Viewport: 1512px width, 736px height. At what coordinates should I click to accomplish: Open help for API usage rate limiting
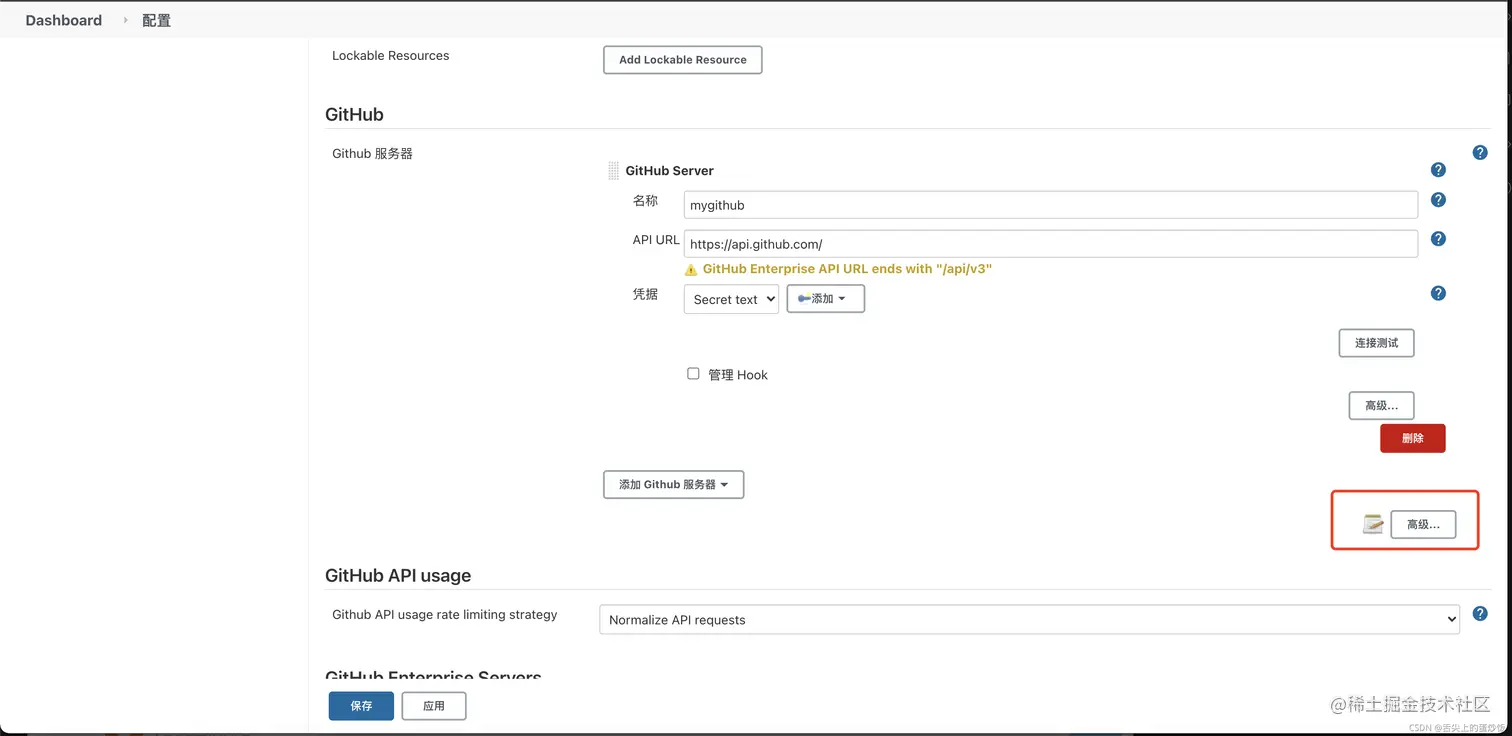pyautogui.click(x=1480, y=614)
